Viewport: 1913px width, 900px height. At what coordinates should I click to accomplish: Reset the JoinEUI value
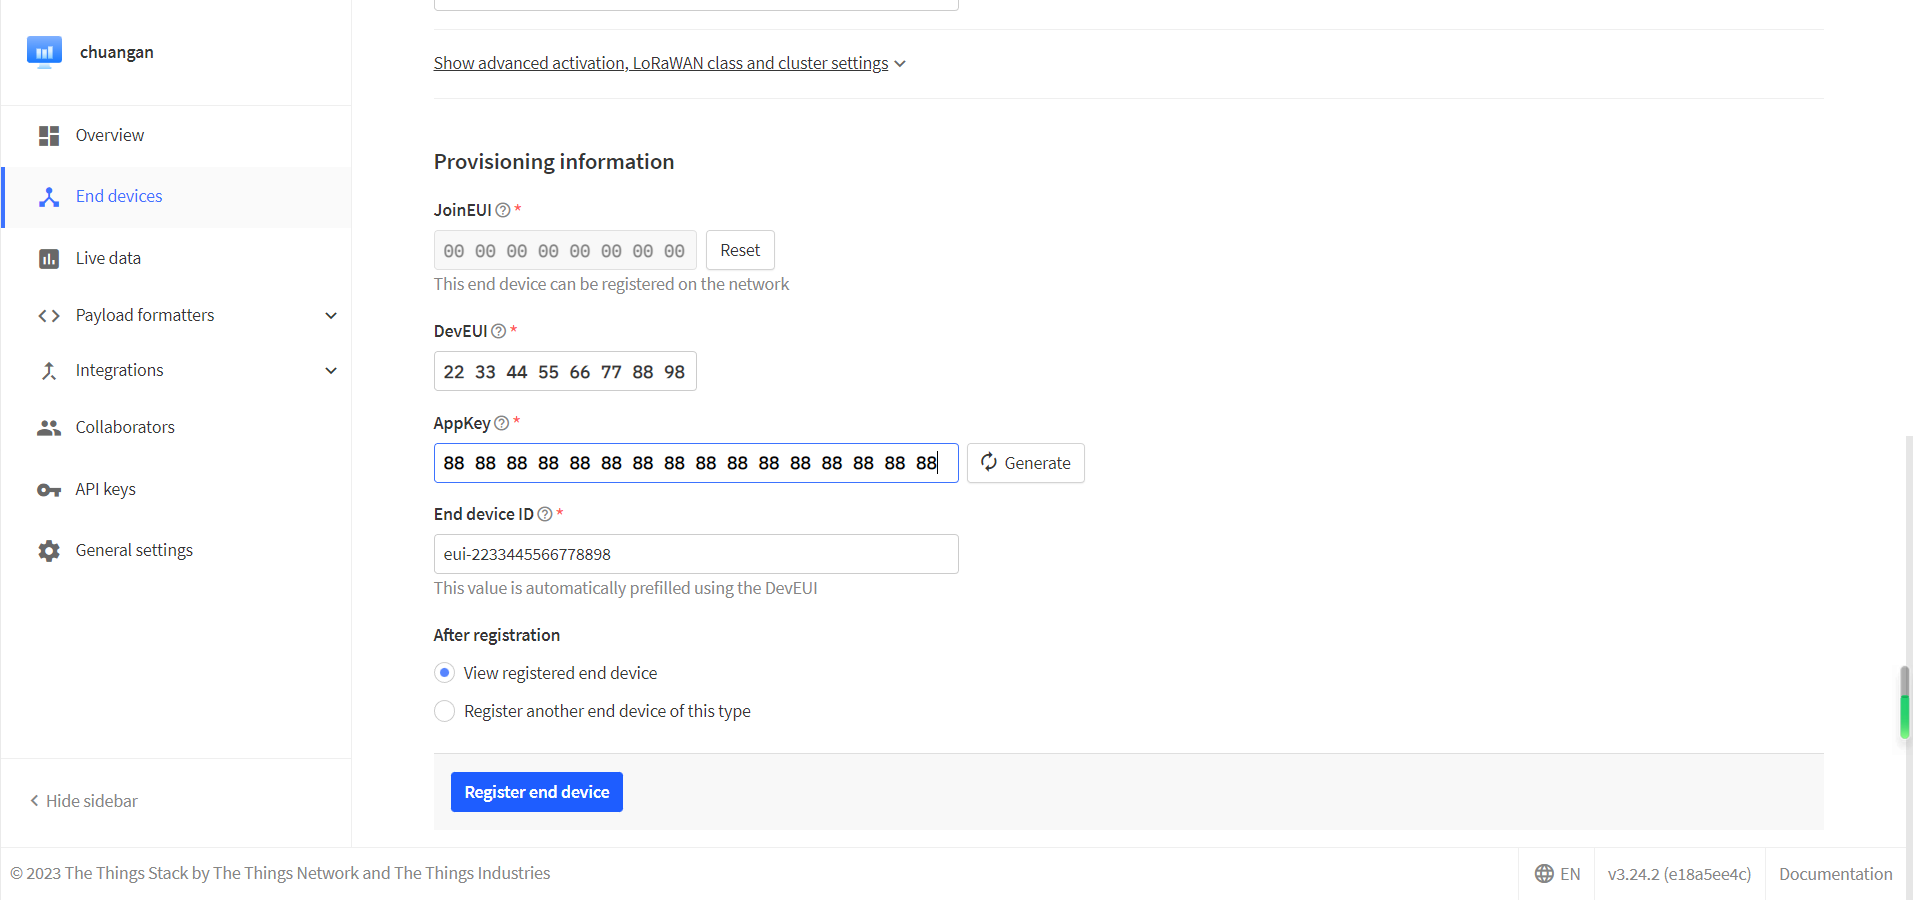740,250
